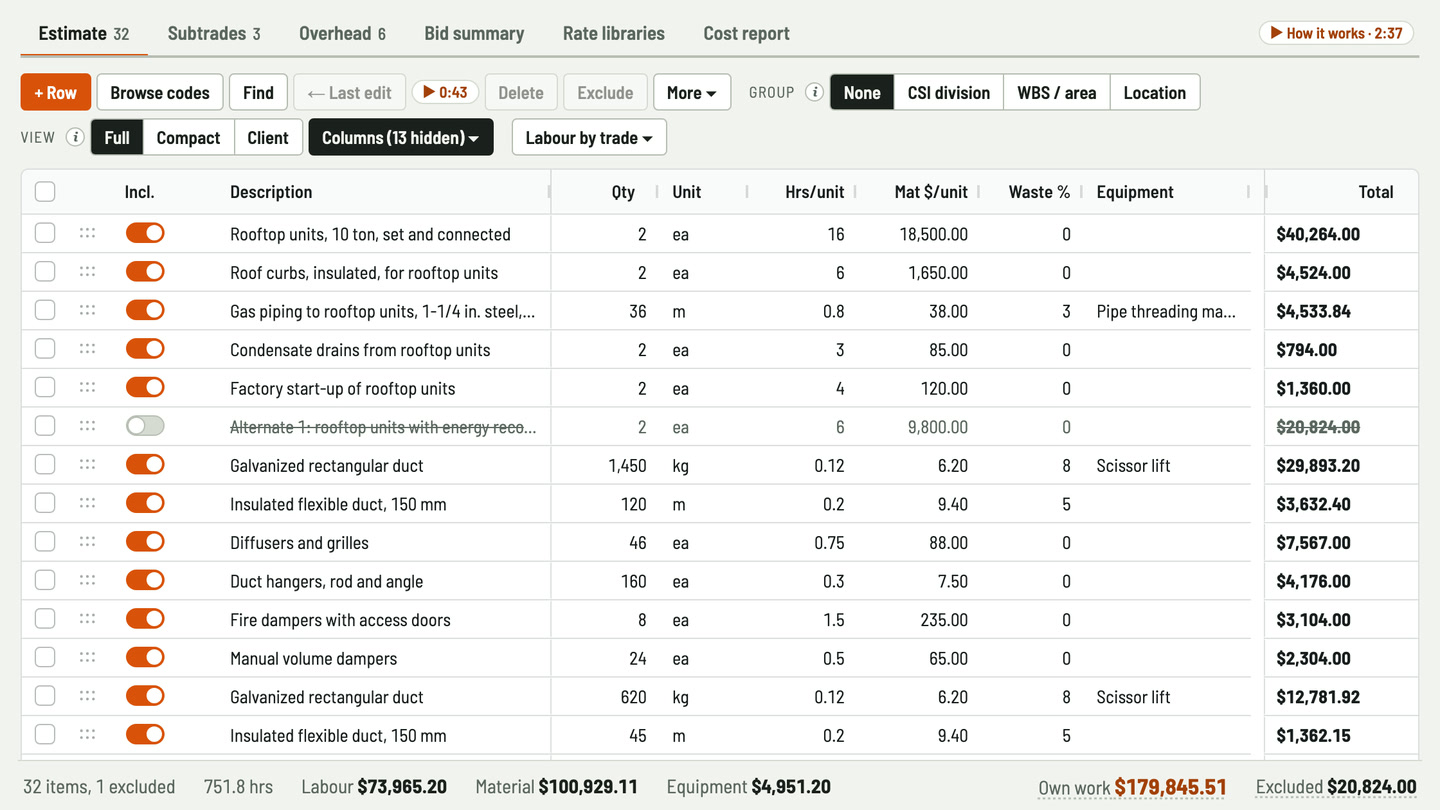Click drag handle of Fire dampers row

tap(87, 619)
